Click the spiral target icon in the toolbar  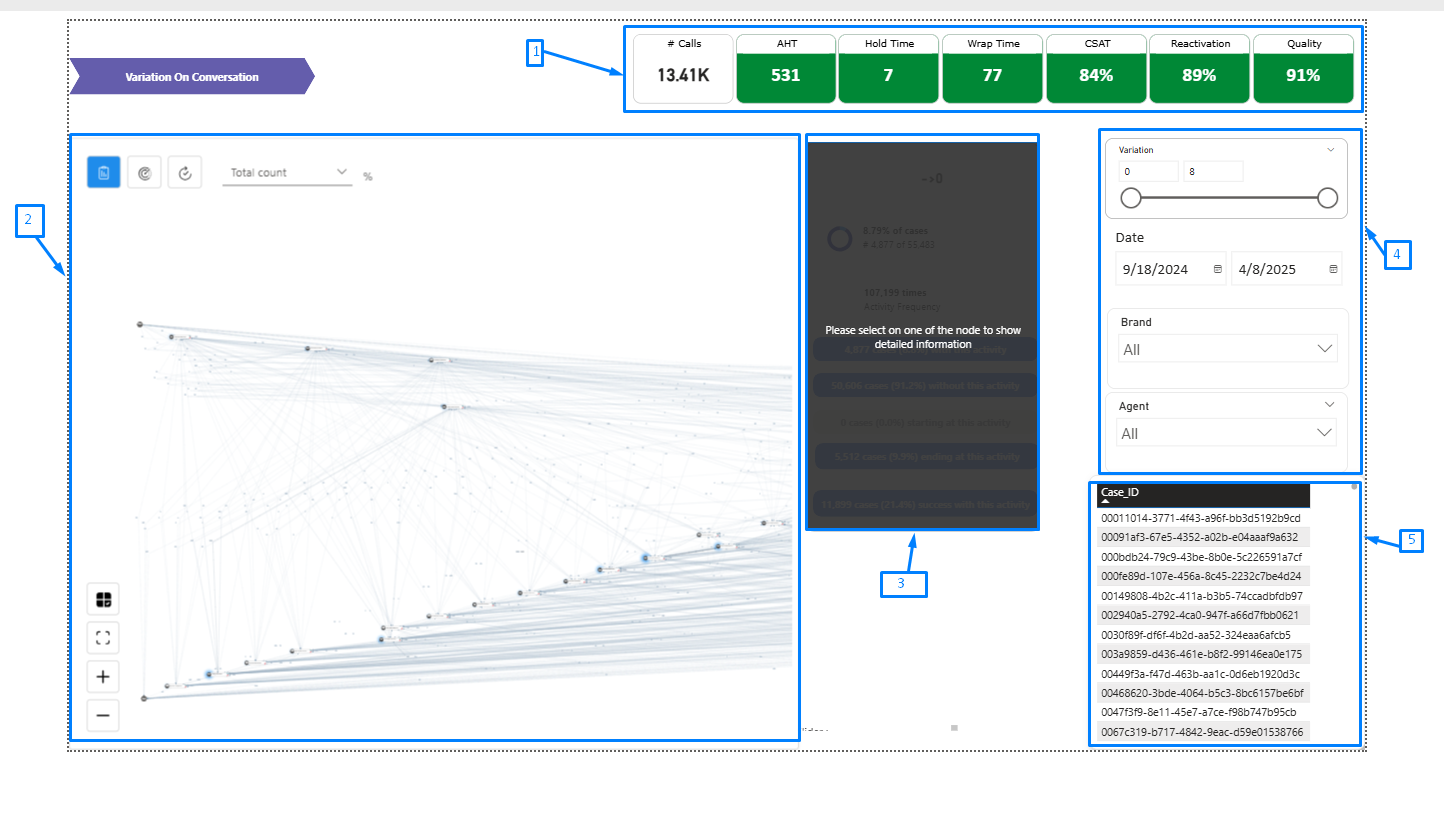tap(144, 171)
